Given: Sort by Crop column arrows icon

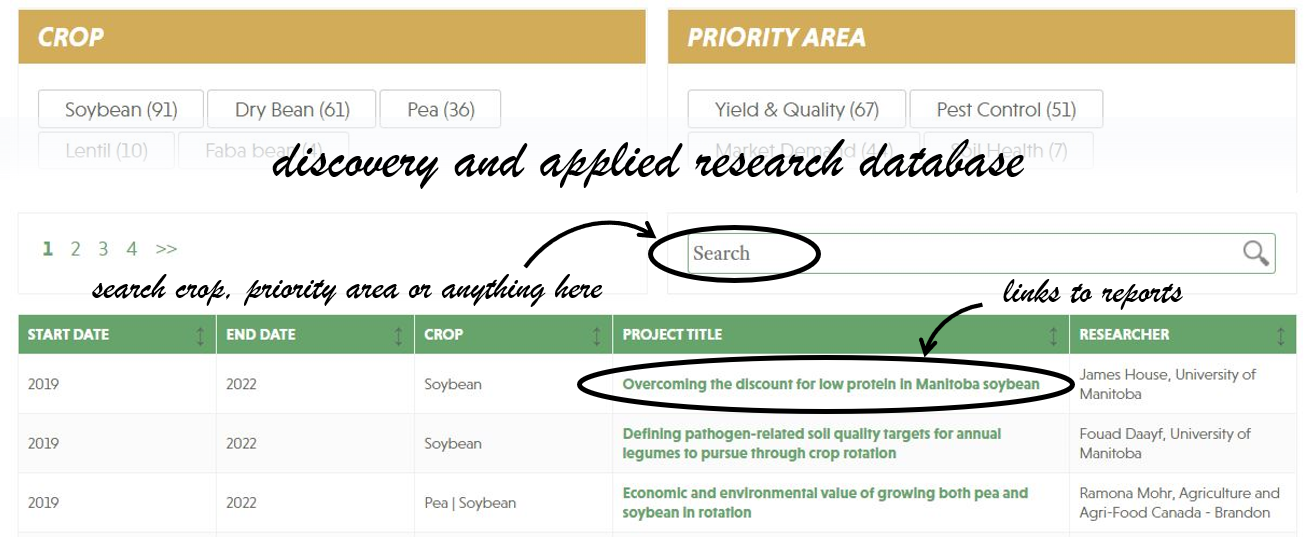Looking at the screenshot, I should tap(597, 336).
